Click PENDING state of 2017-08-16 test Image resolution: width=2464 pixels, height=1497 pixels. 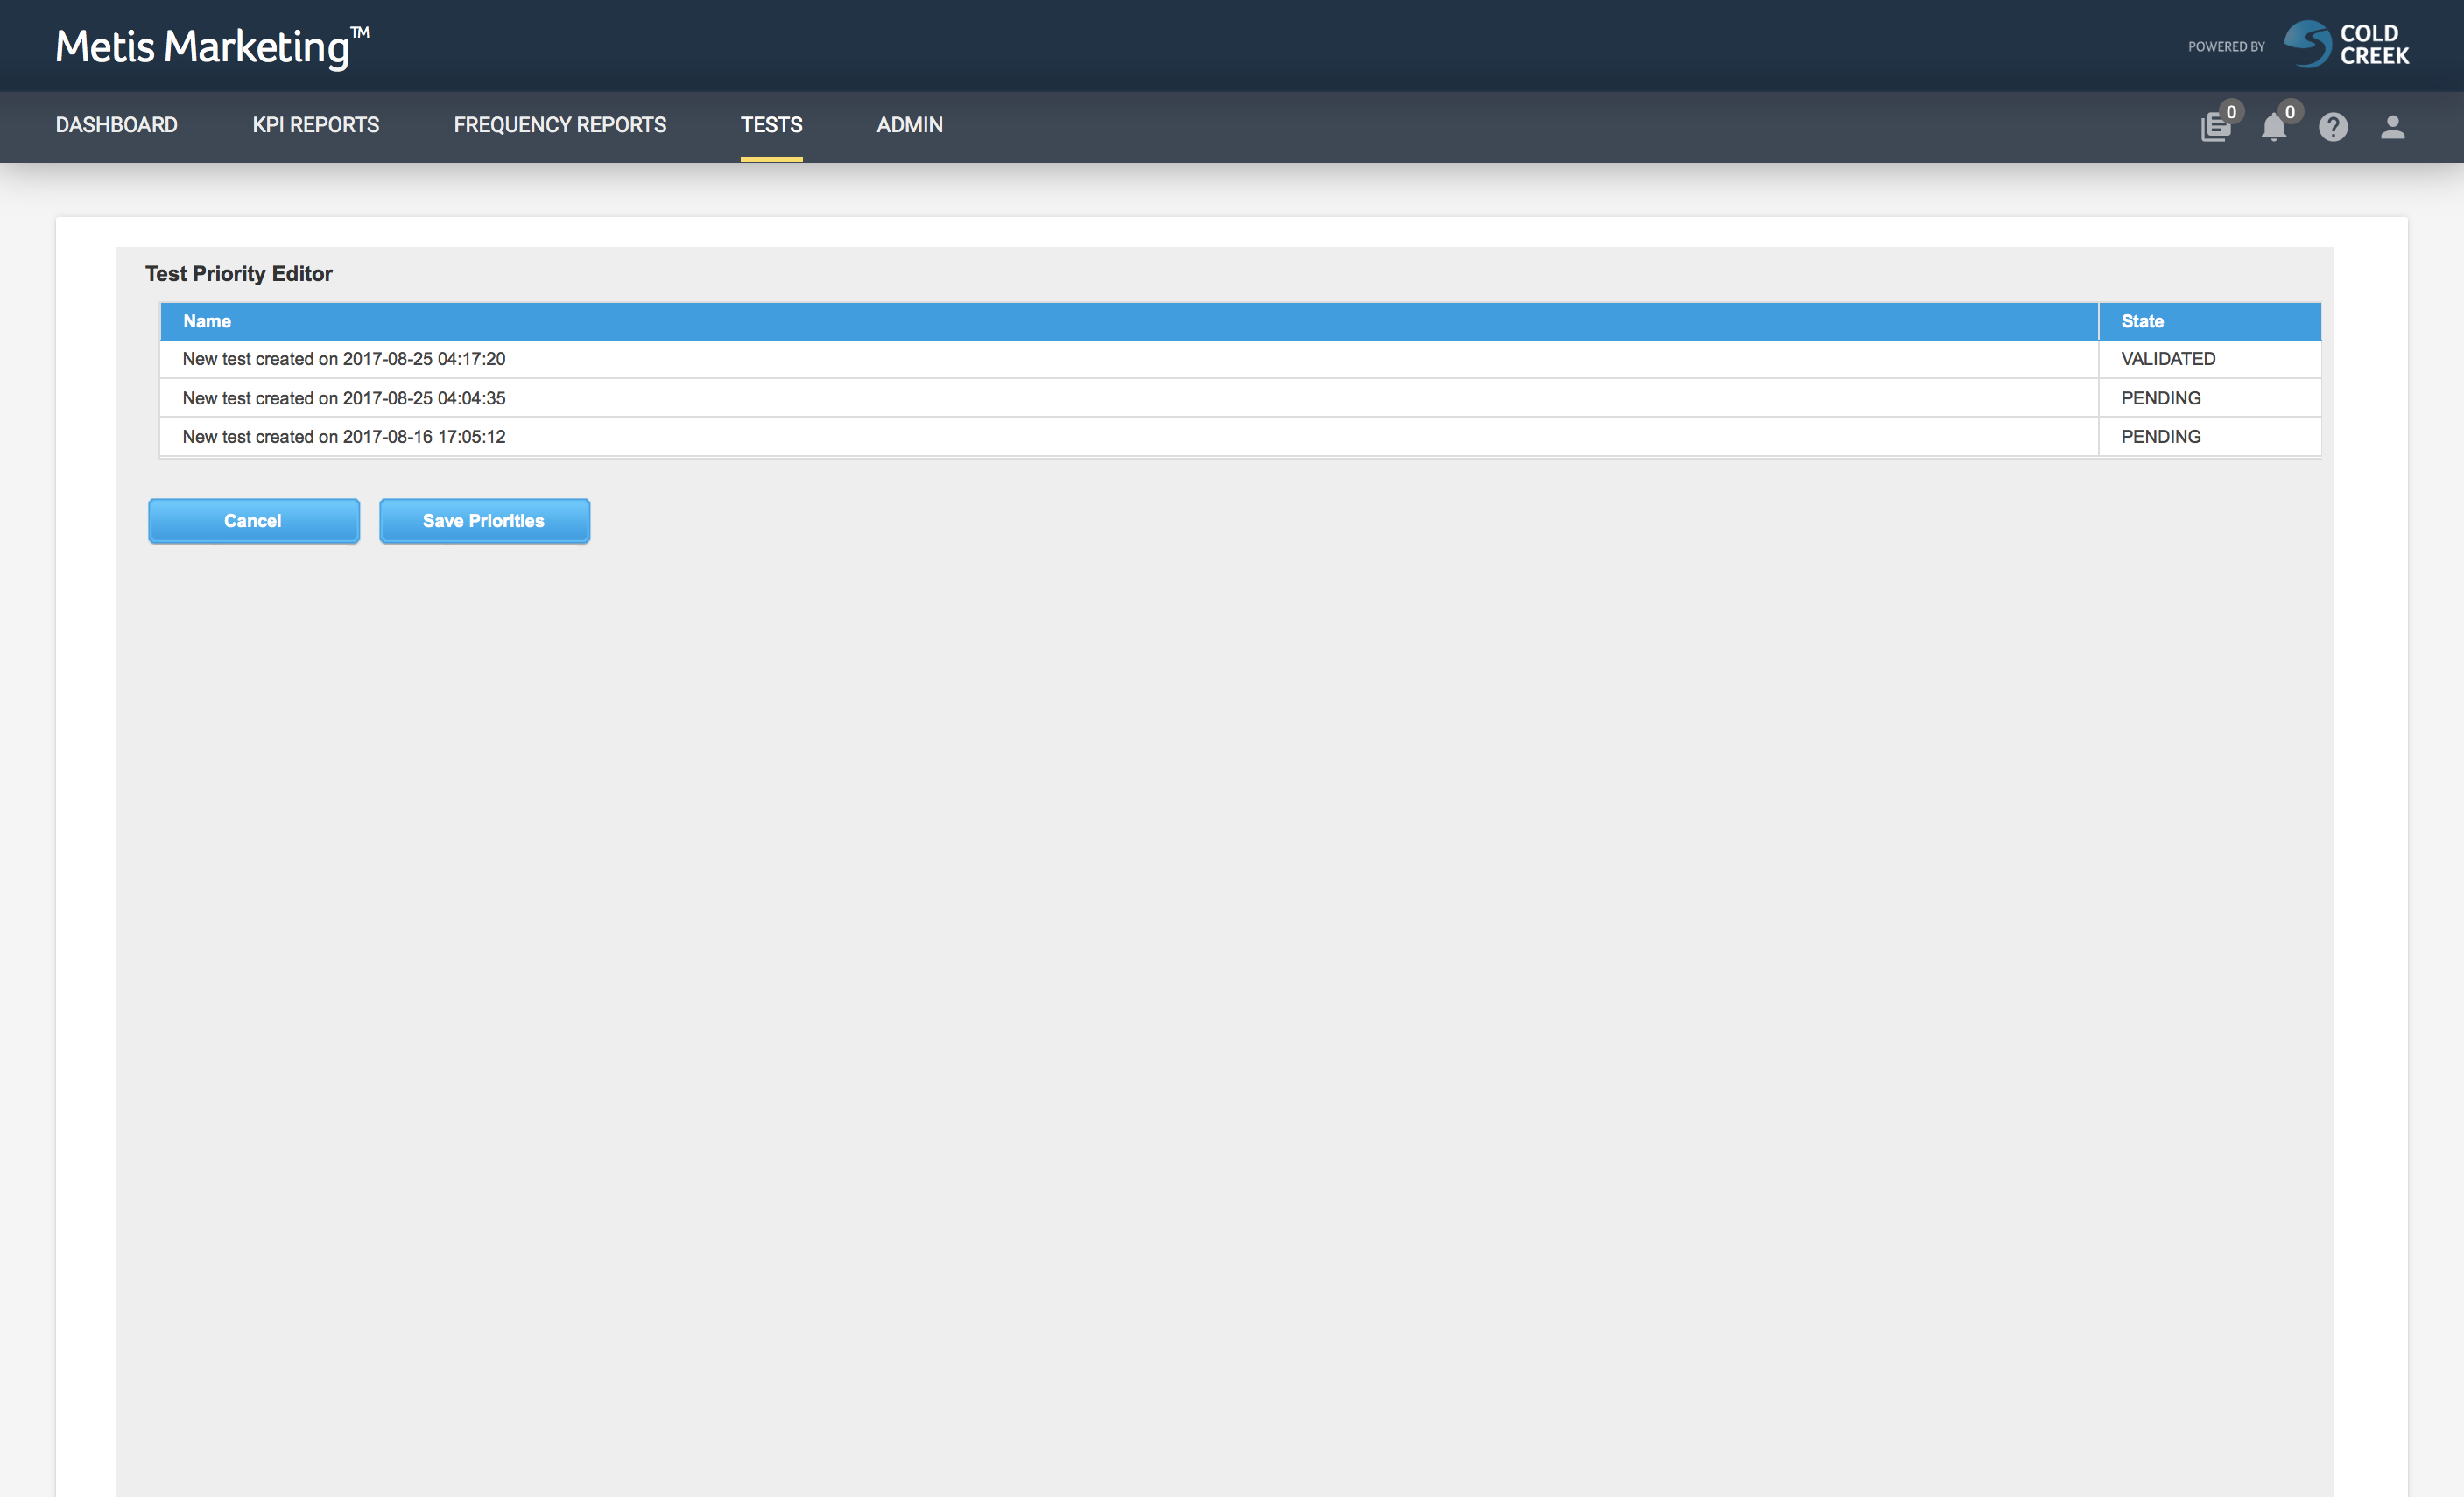2210,437
